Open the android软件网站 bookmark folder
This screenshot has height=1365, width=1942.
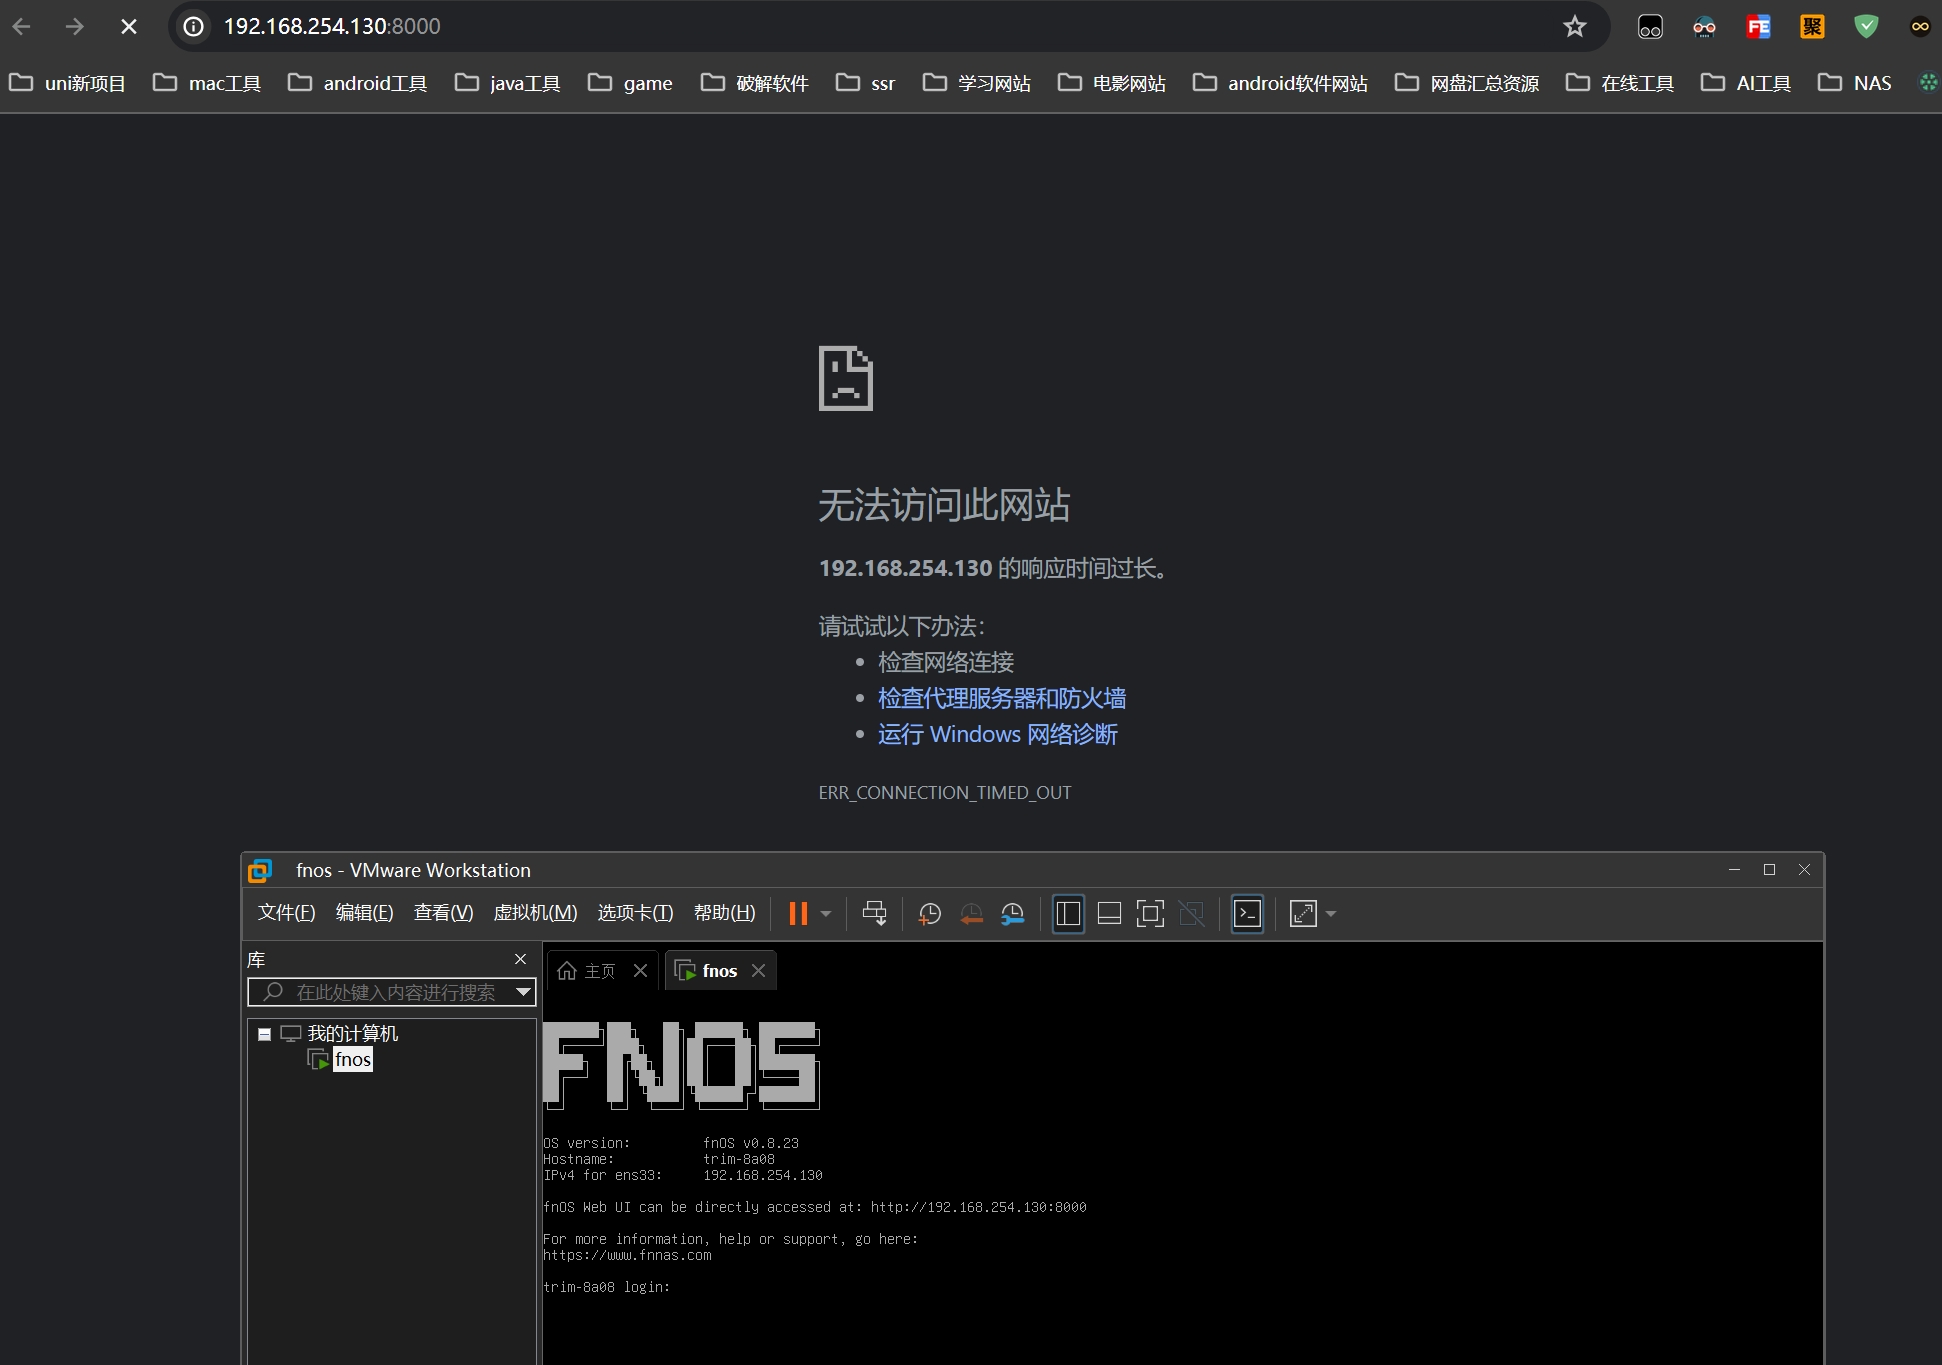[x=1281, y=83]
